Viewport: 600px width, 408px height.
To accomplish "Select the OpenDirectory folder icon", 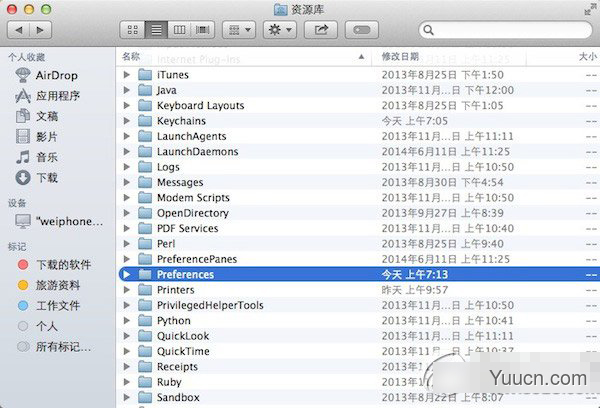I will [x=145, y=213].
